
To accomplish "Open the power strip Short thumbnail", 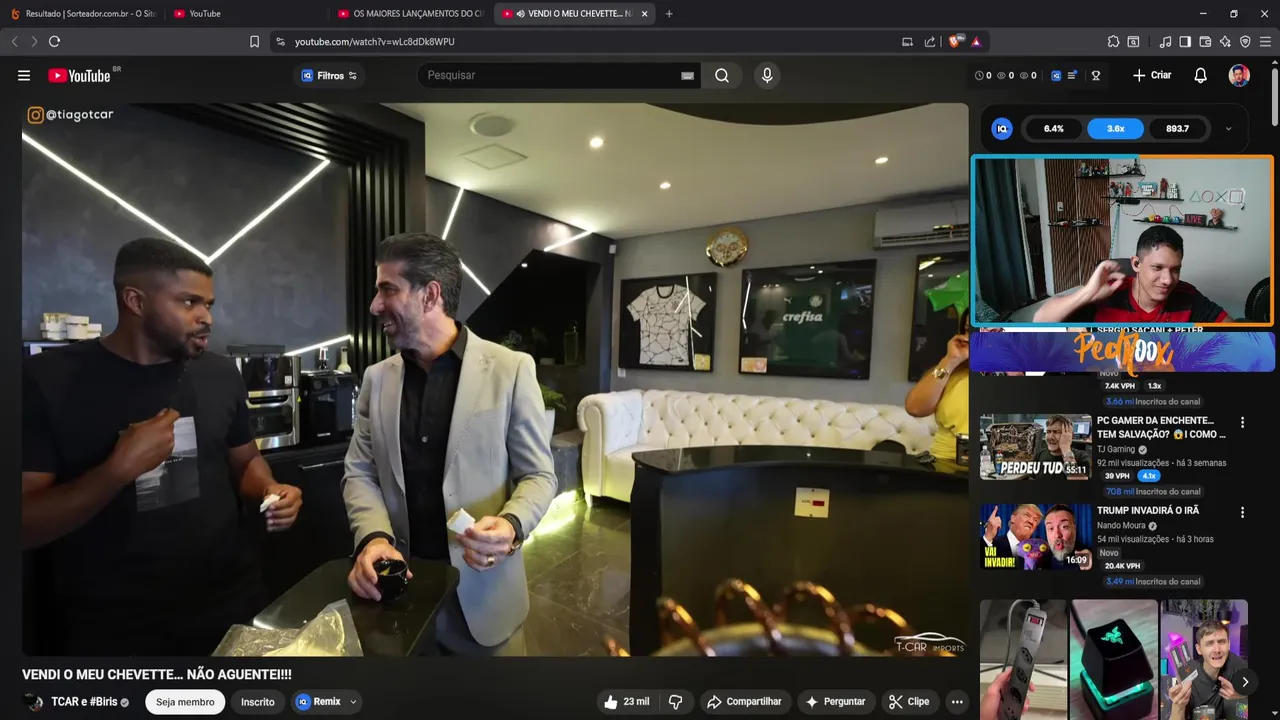I will pyautogui.click(x=1023, y=659).
